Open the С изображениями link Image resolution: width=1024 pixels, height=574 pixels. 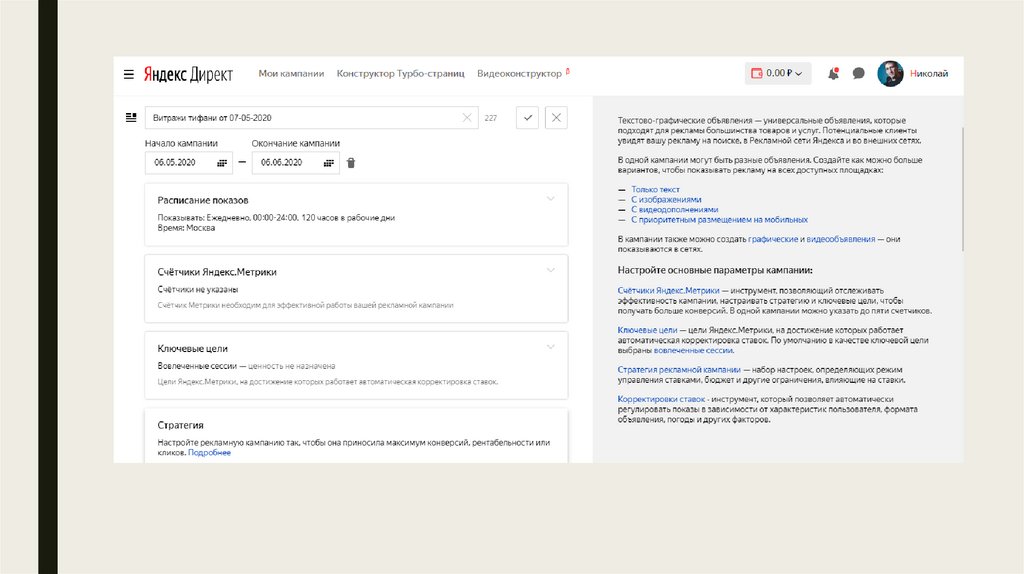(666, 200)
